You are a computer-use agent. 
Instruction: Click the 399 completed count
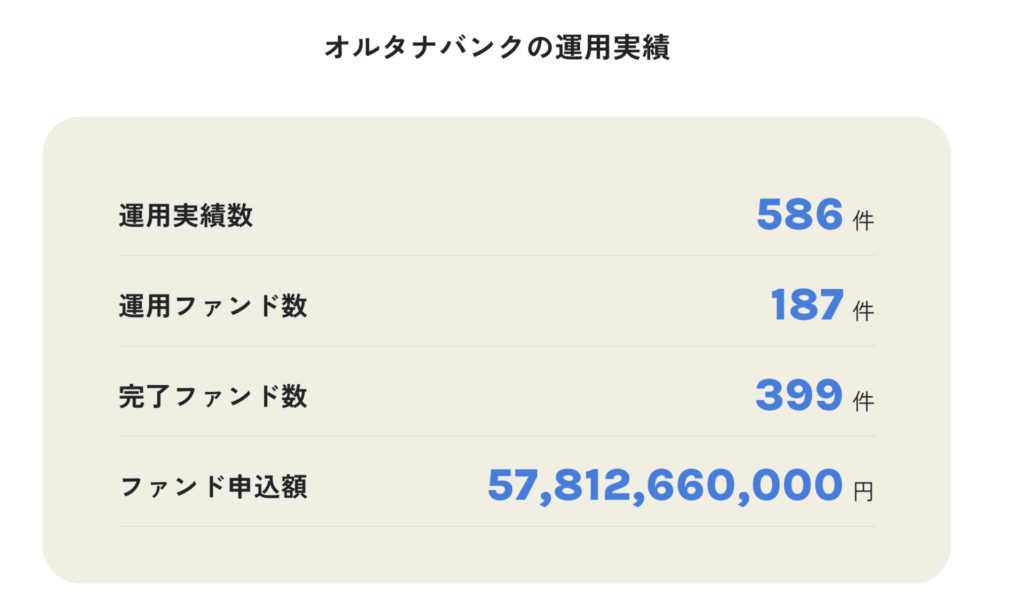799,395
